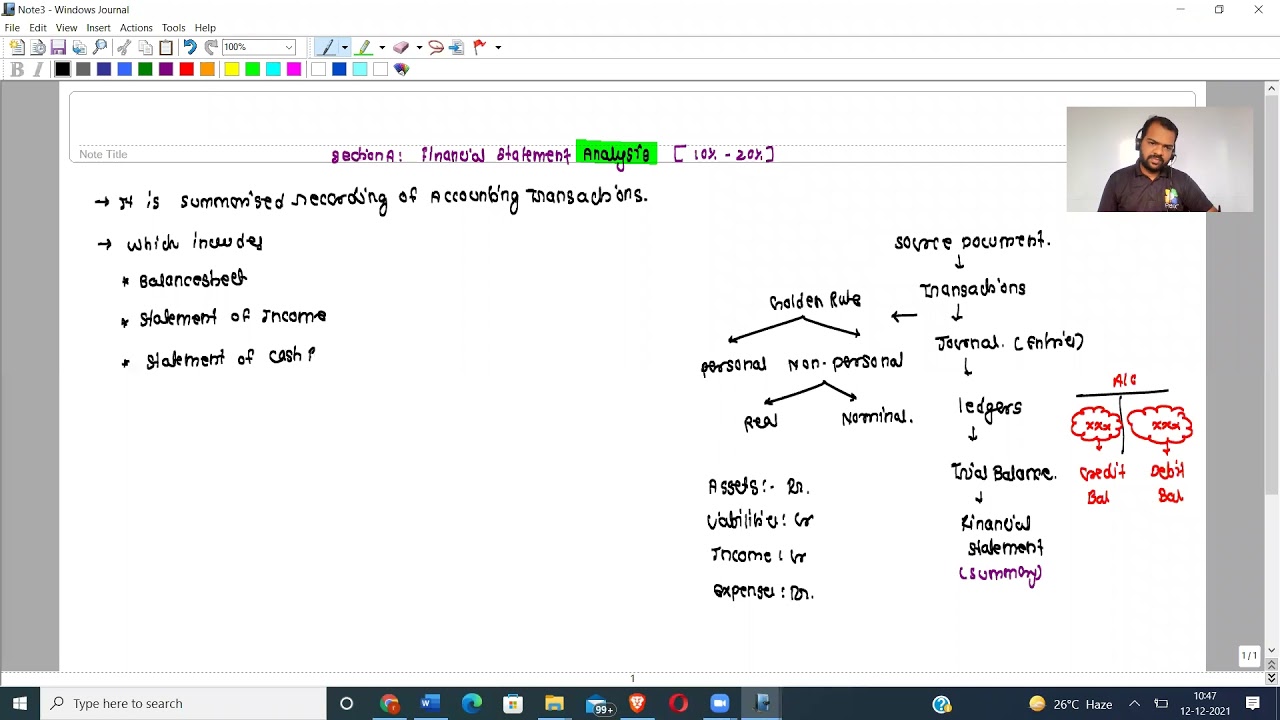This screenshot has width=1280, height=720.
Task: Select the Lasso selection tool
Action: pos(436,47)
